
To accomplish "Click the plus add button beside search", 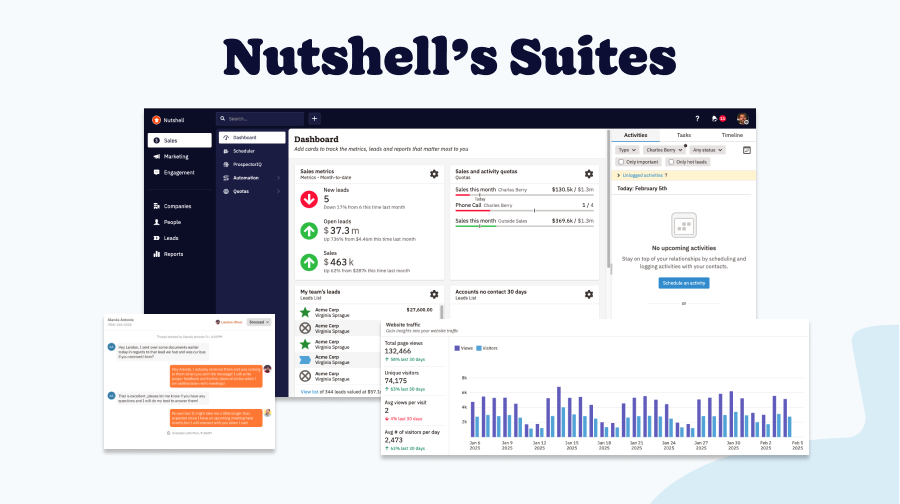I will click(314, 118).
